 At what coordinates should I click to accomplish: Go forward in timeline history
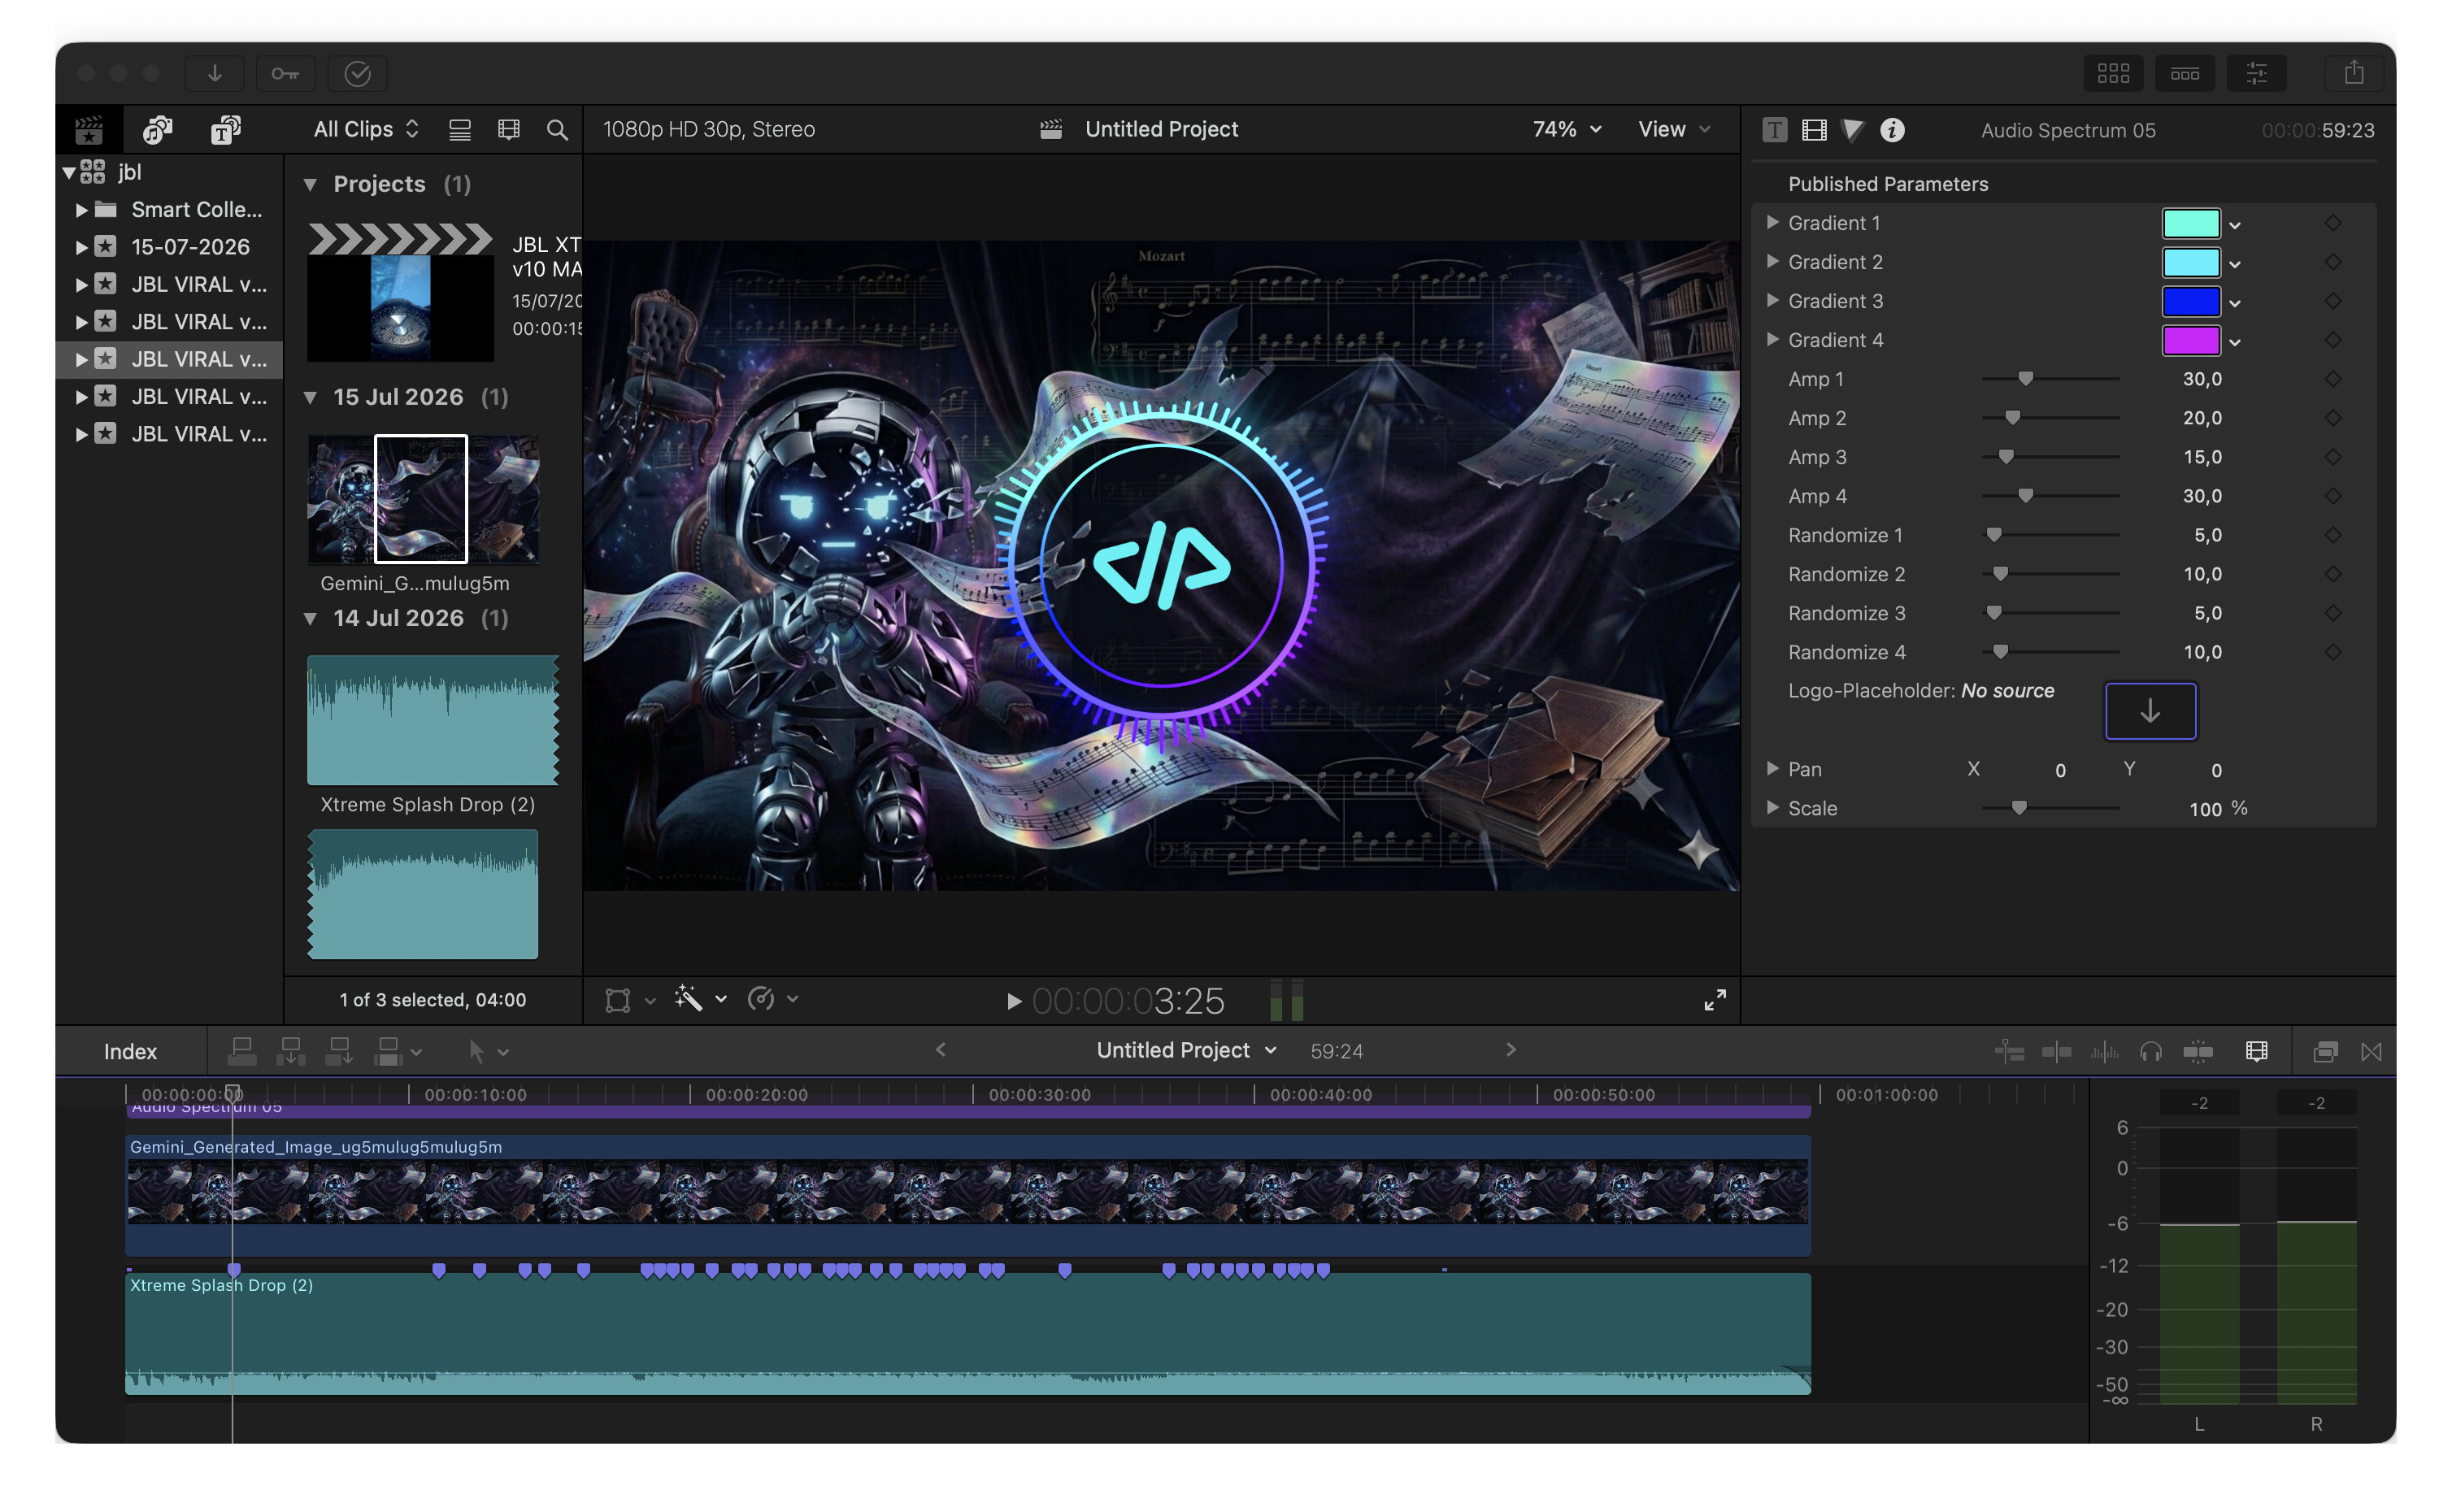[1510, 1049]
